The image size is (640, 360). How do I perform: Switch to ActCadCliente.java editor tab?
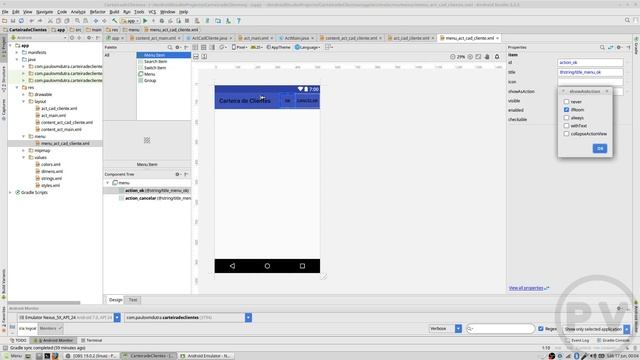(x=209, y=38)
